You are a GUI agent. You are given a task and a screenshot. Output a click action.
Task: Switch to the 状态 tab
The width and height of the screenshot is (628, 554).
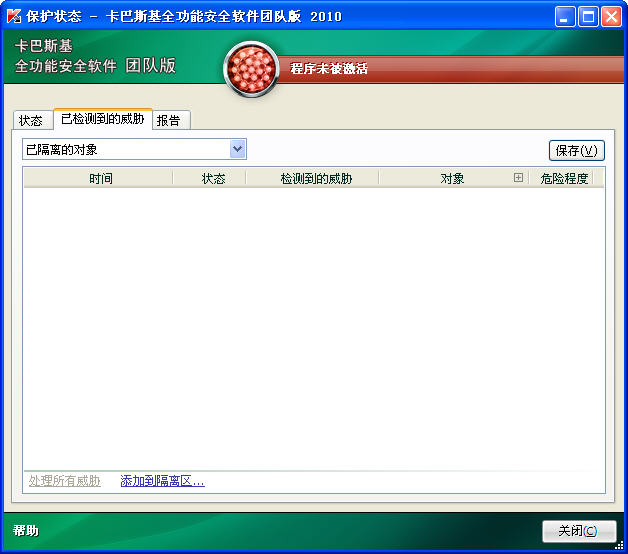click(x=31, y=121)
